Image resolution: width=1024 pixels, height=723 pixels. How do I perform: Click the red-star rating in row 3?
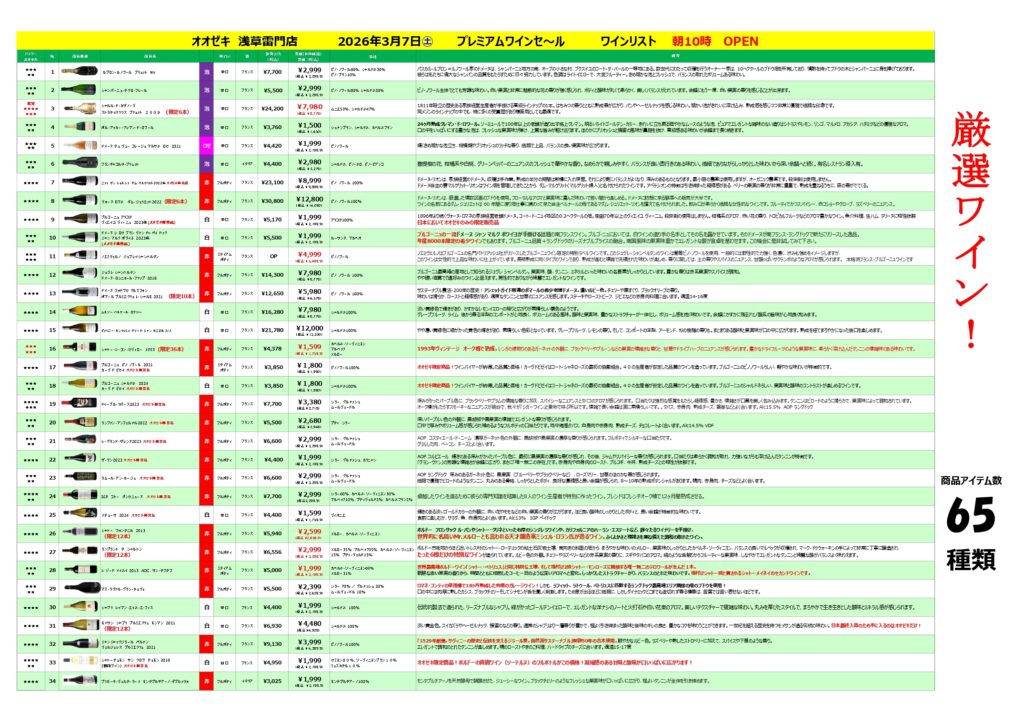[31, 108]
